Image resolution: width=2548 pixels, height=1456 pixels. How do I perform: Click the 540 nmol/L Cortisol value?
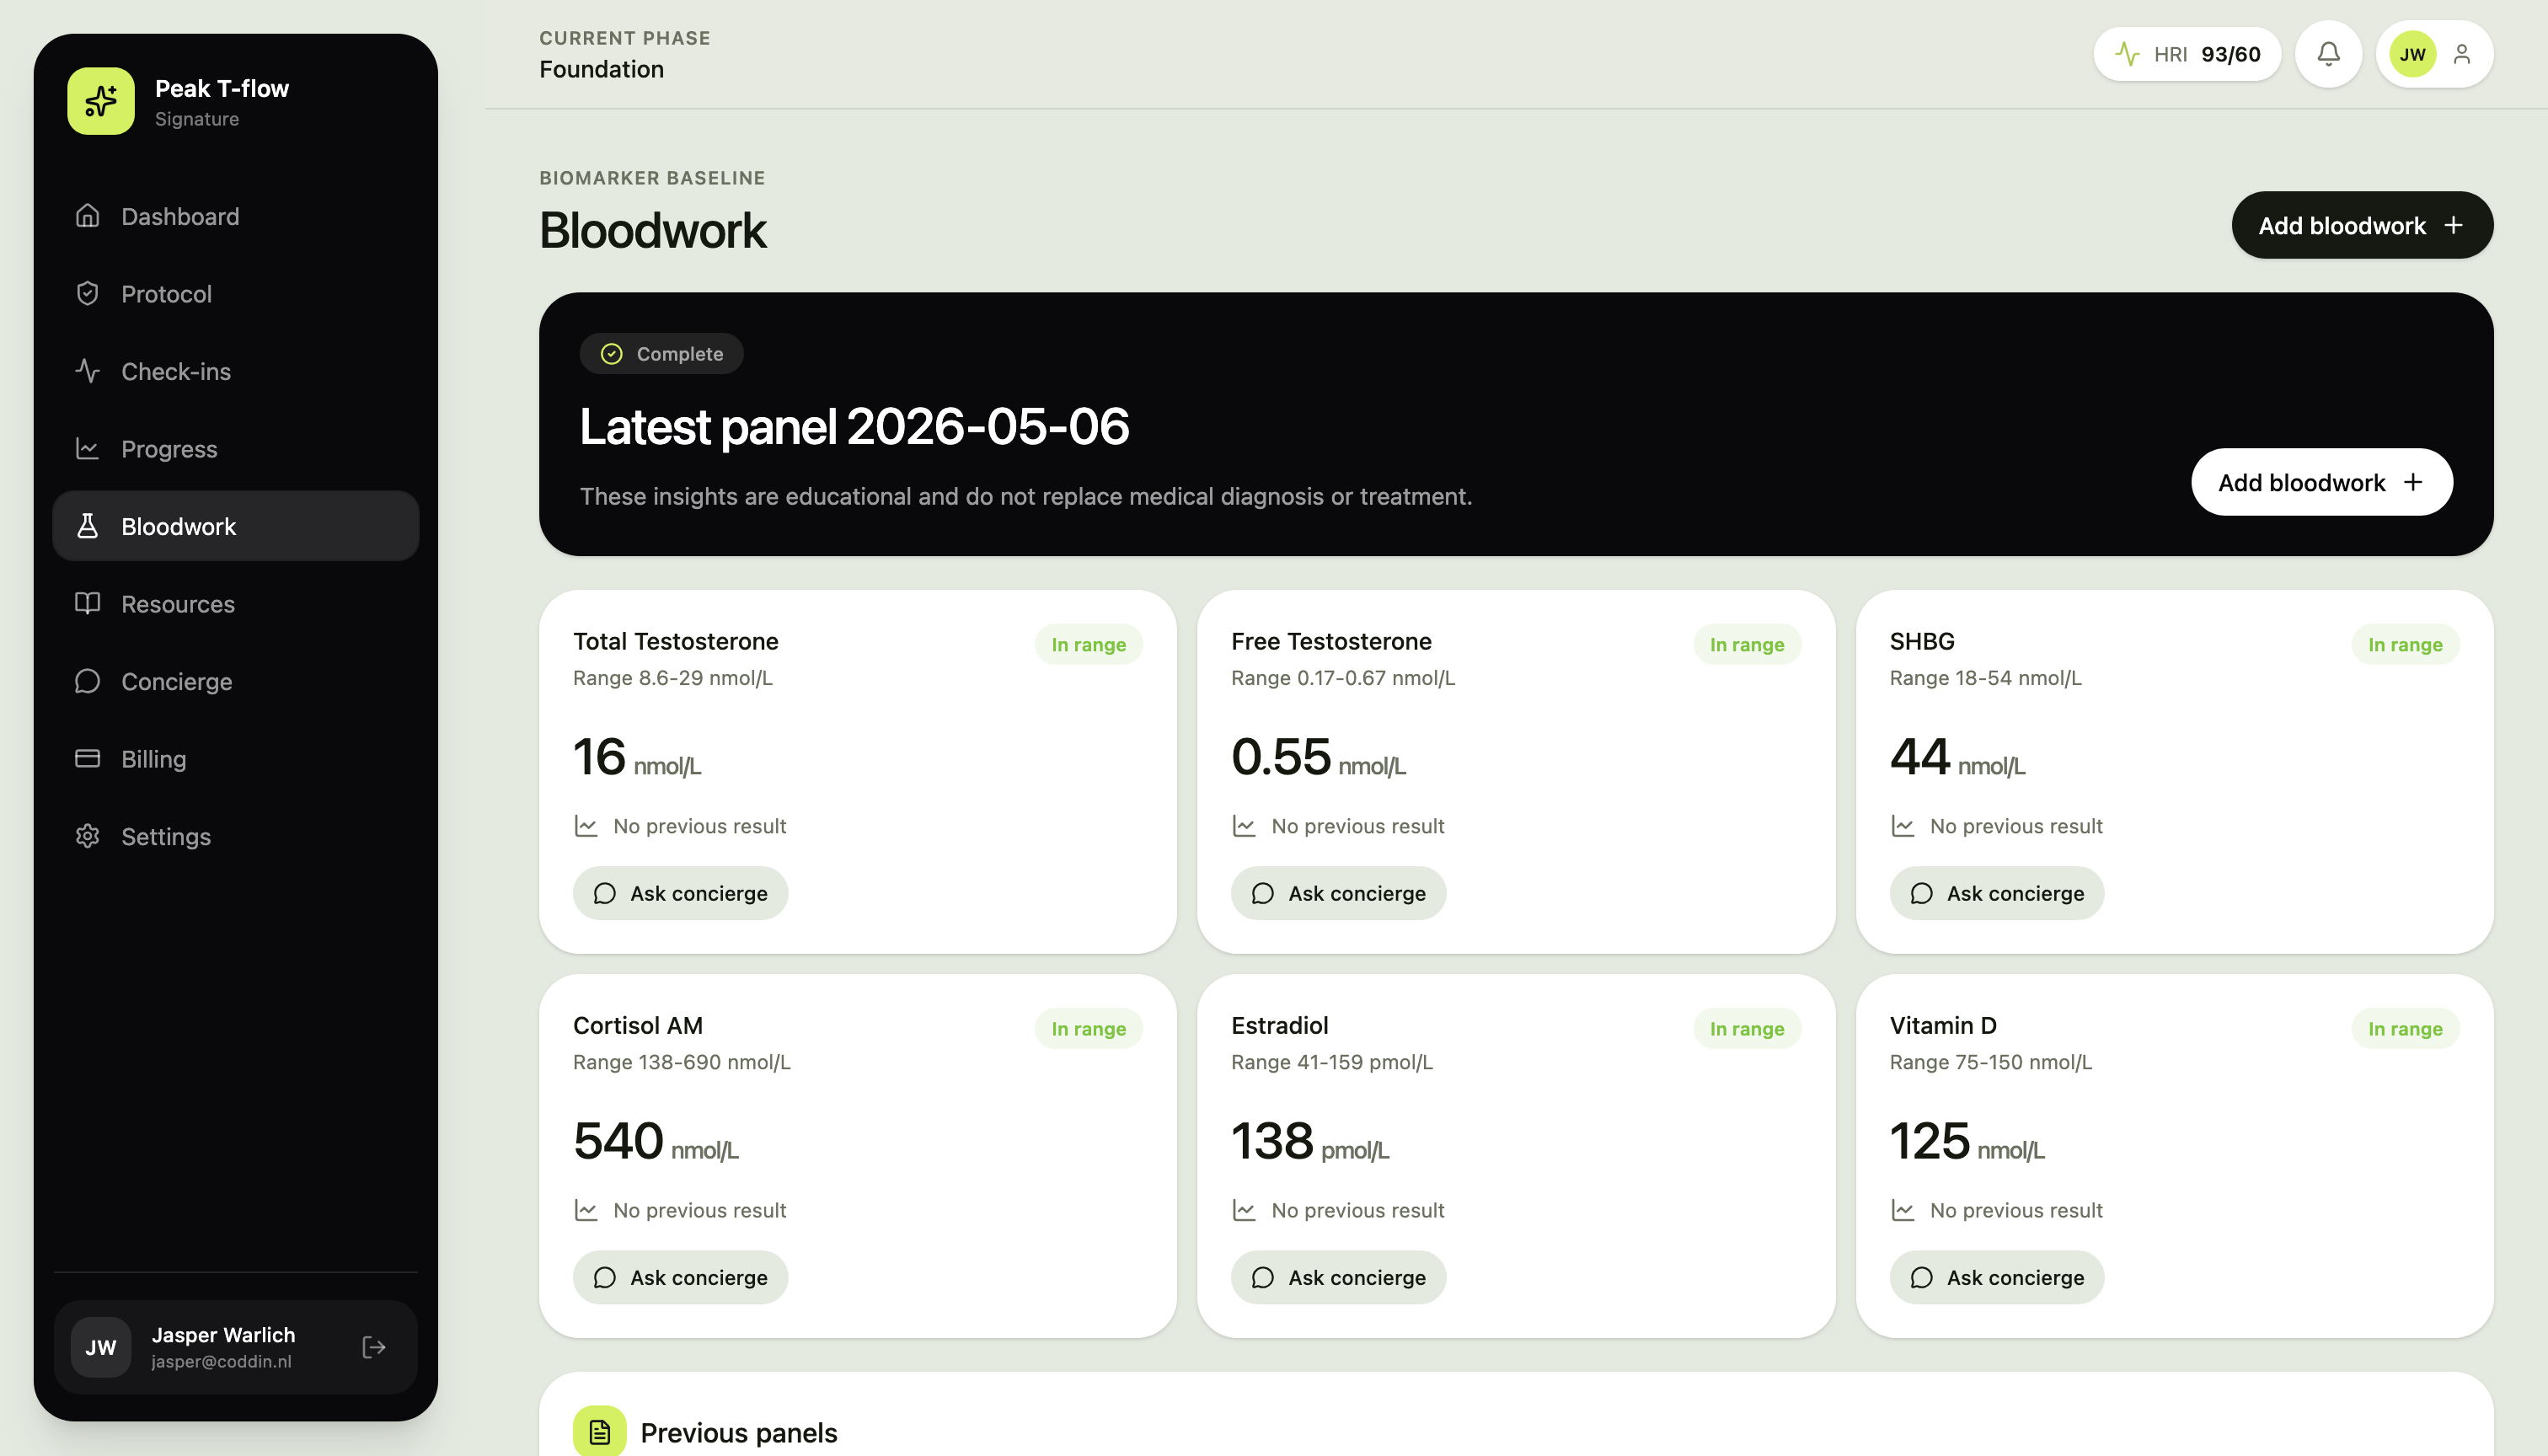tap(656, 1141)
